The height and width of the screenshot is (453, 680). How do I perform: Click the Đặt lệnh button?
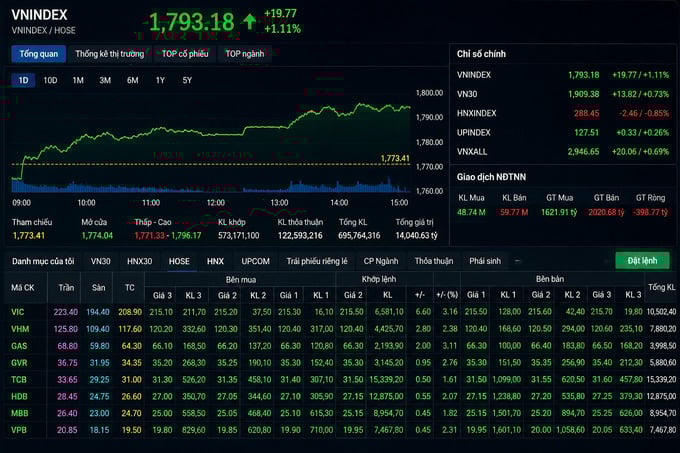pyautogui.click(x=642, y=261)
